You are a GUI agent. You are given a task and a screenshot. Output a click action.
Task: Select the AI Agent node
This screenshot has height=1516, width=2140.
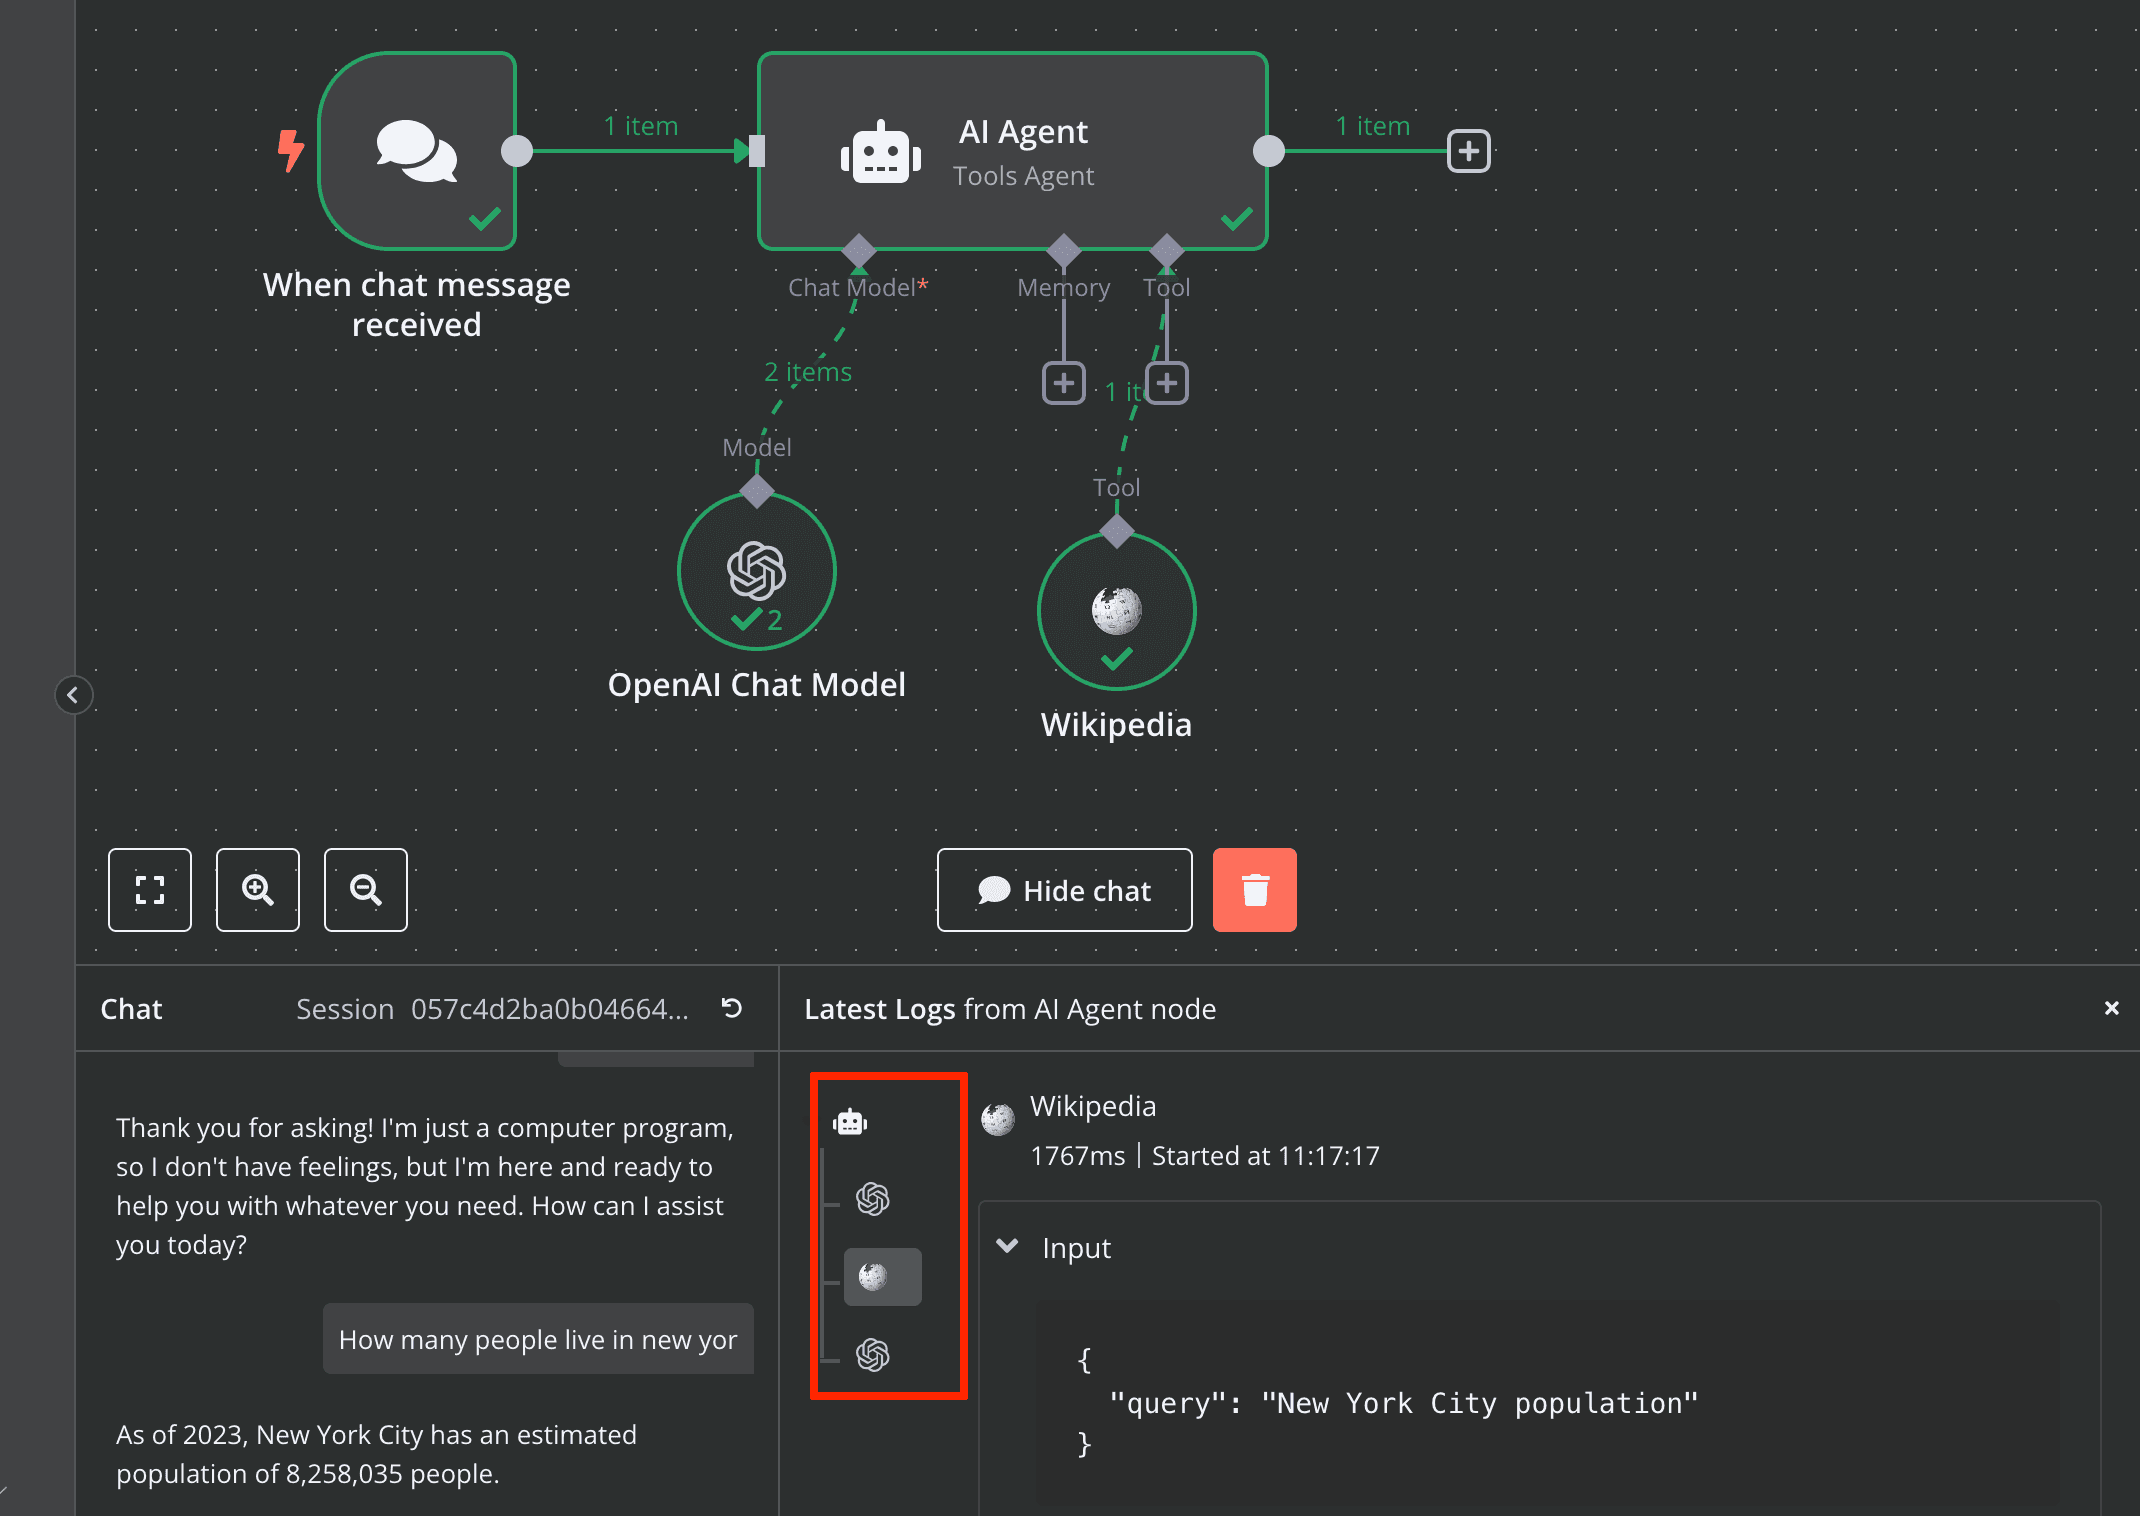coord(1013,151)
